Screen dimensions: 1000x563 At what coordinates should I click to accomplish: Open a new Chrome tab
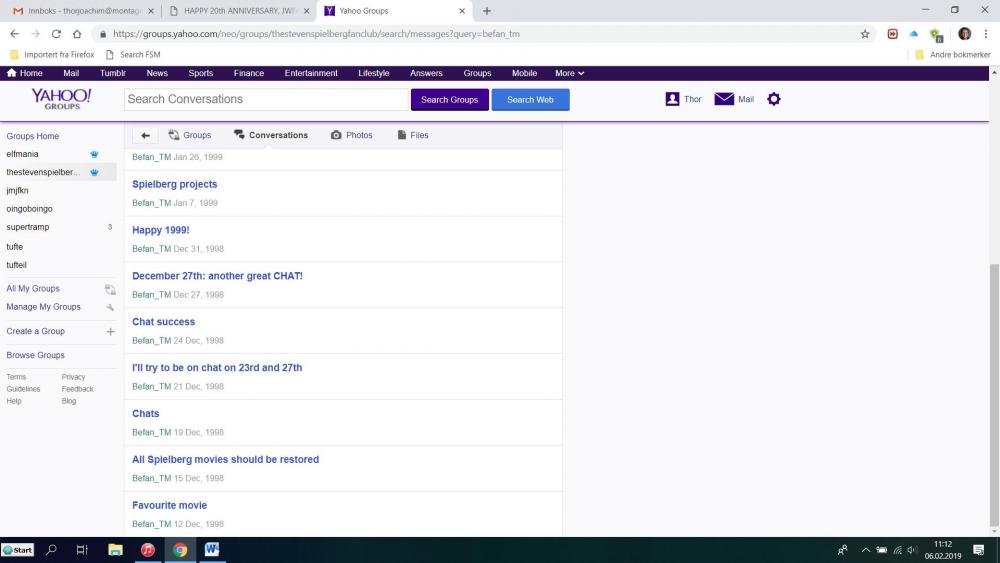click(487, 11)
